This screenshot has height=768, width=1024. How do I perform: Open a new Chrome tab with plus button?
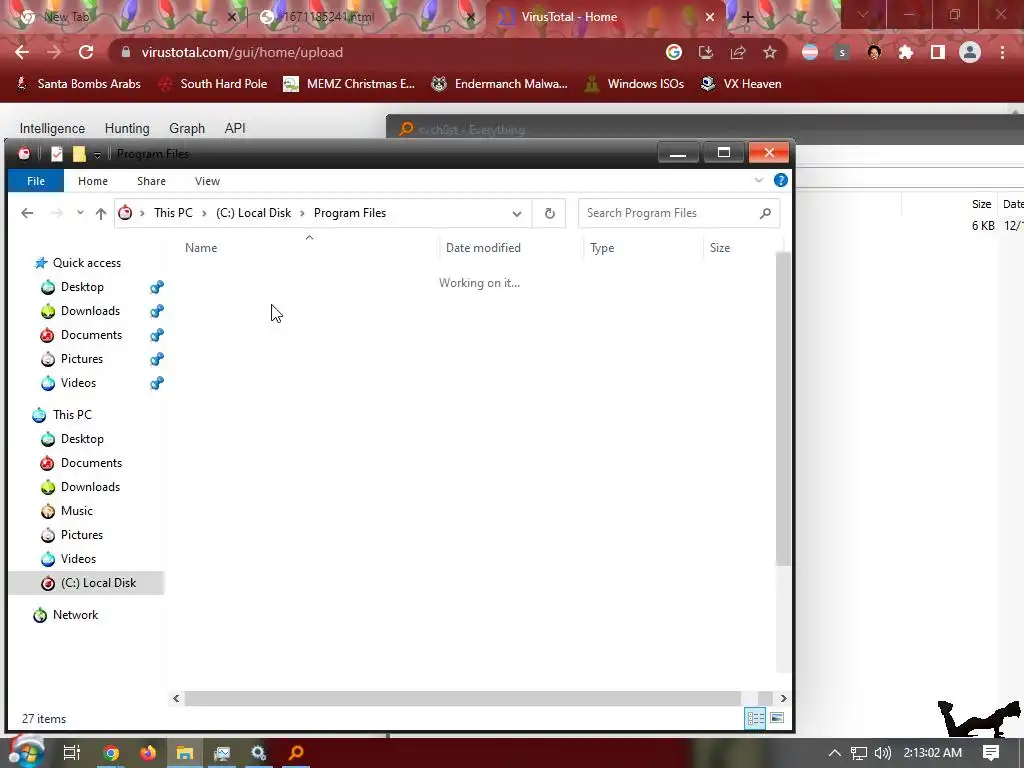click(x=748, y=17)
